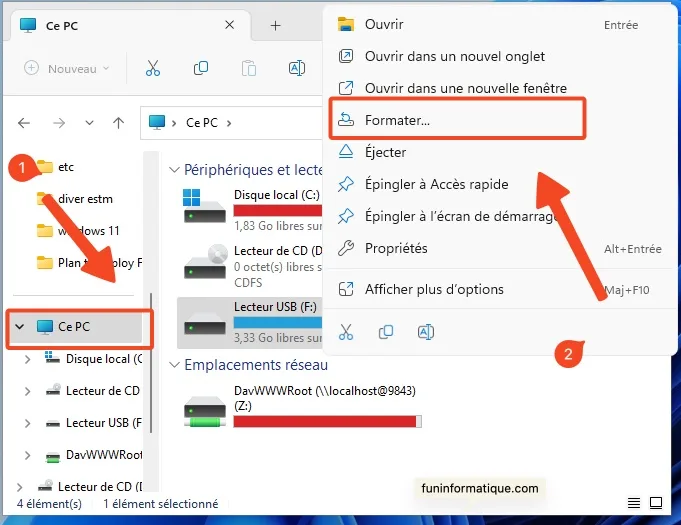Choose Ouvrir dans une nouvelle fenêtre

[499, 88]
